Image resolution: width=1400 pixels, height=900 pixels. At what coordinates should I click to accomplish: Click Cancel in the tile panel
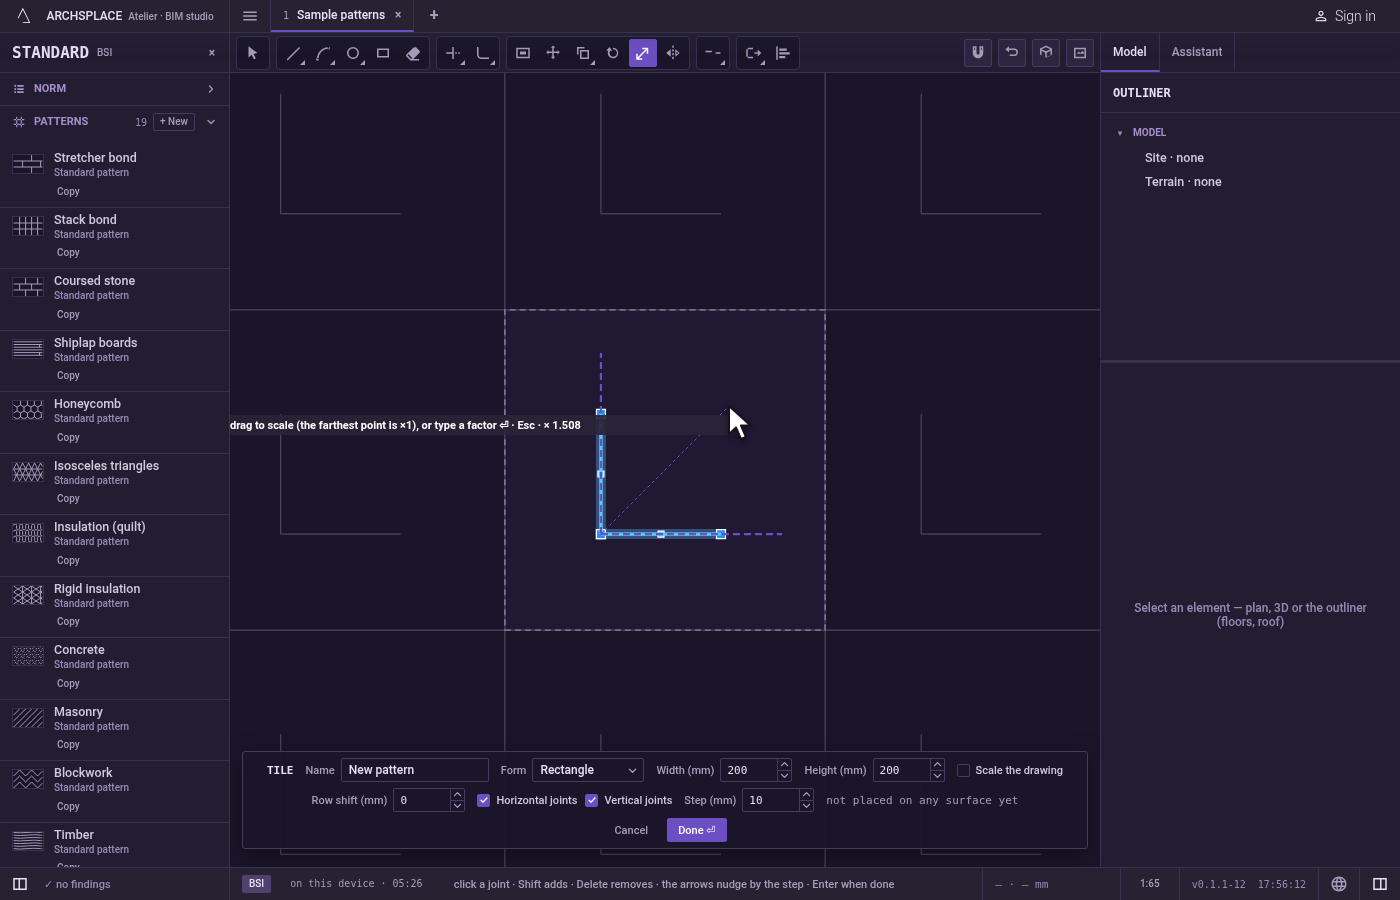click(631, 830)
